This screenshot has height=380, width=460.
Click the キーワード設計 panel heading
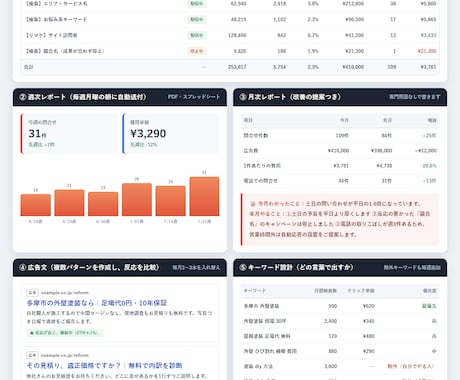pyautogui.click(x=296, y=268)
